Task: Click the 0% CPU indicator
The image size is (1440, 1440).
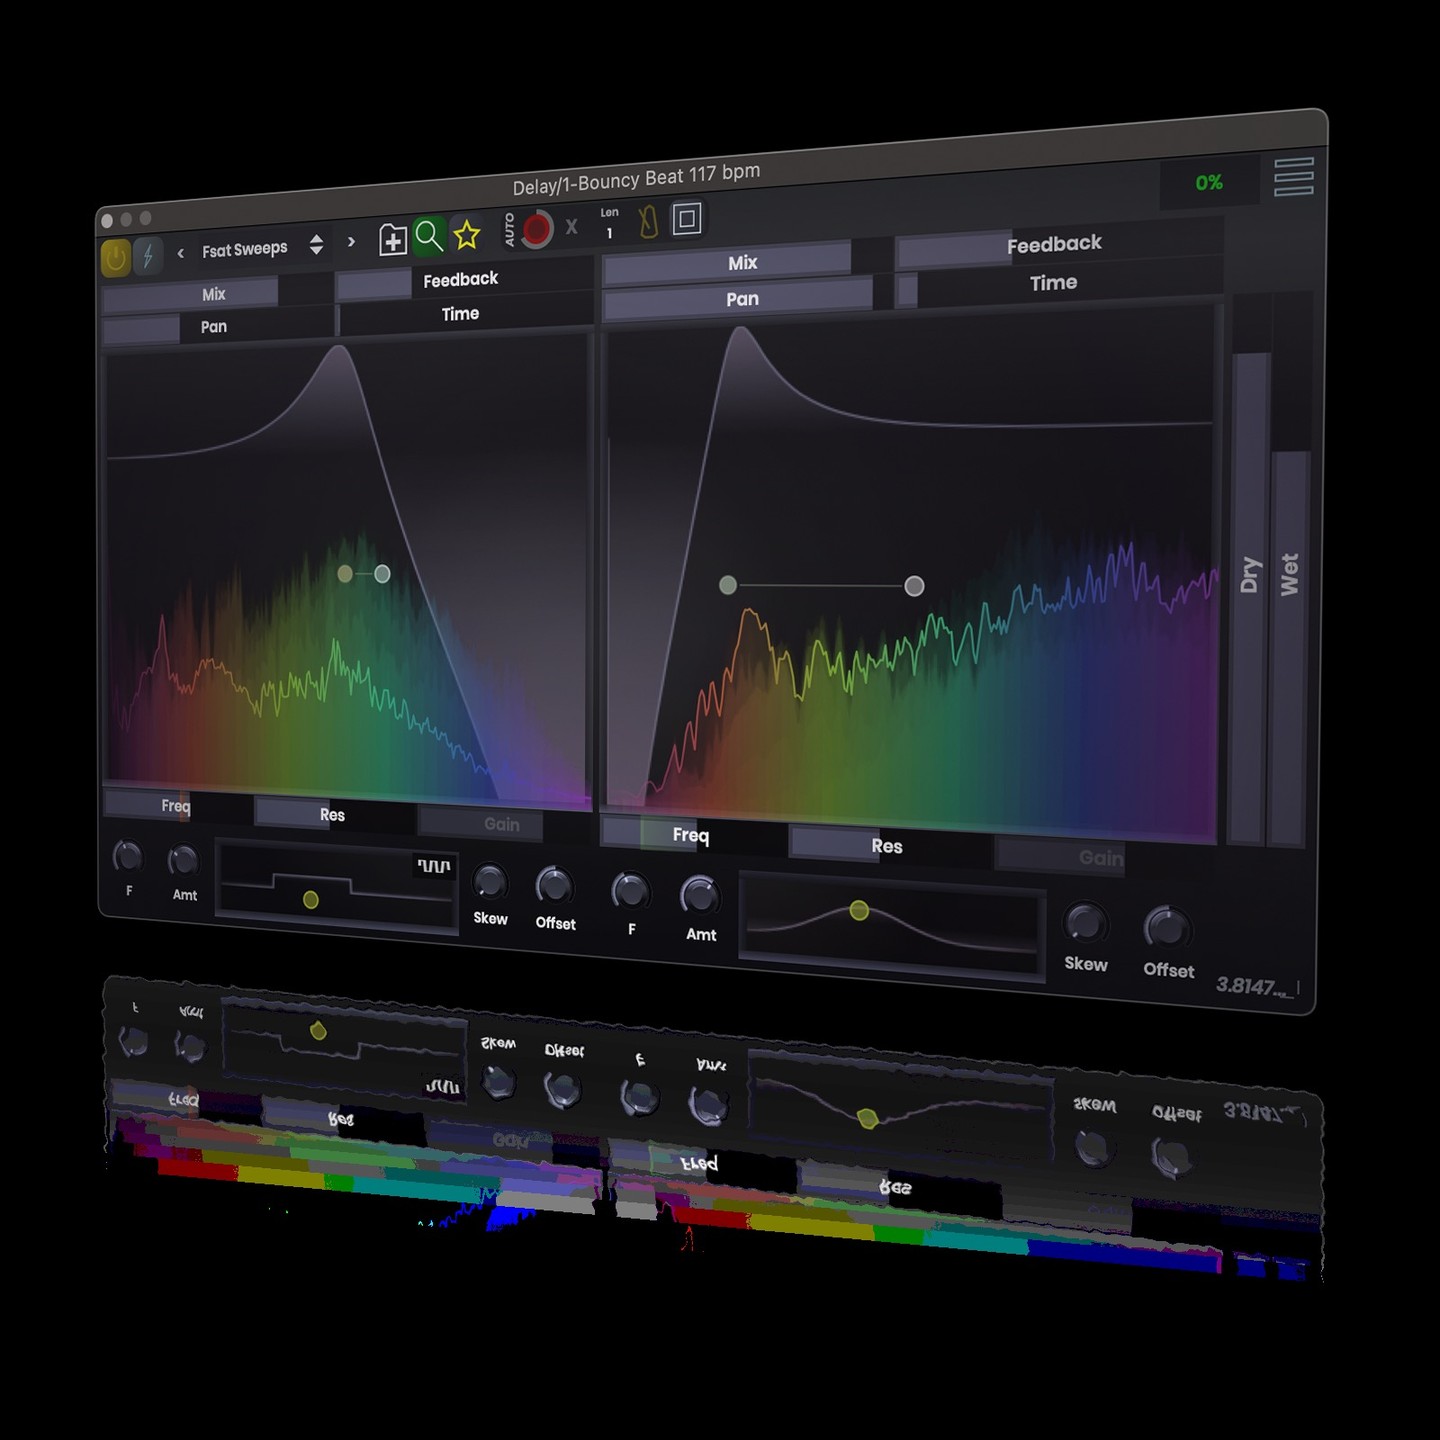Action: tap(1209, 184)
